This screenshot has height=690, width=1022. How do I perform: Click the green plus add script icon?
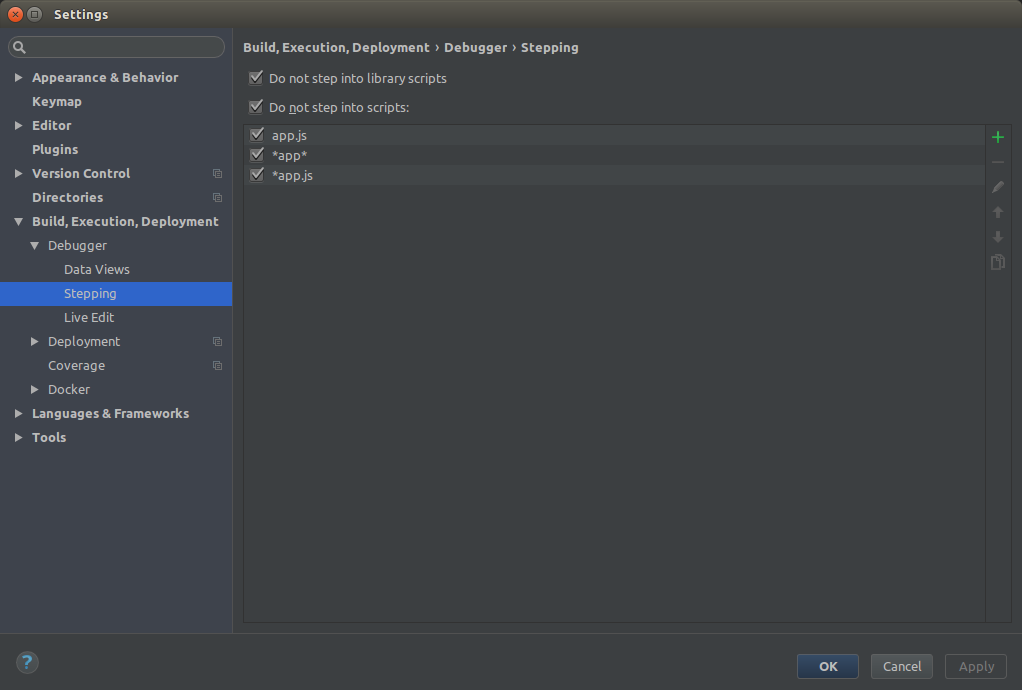pyautogui.click(x=997, y=137)
